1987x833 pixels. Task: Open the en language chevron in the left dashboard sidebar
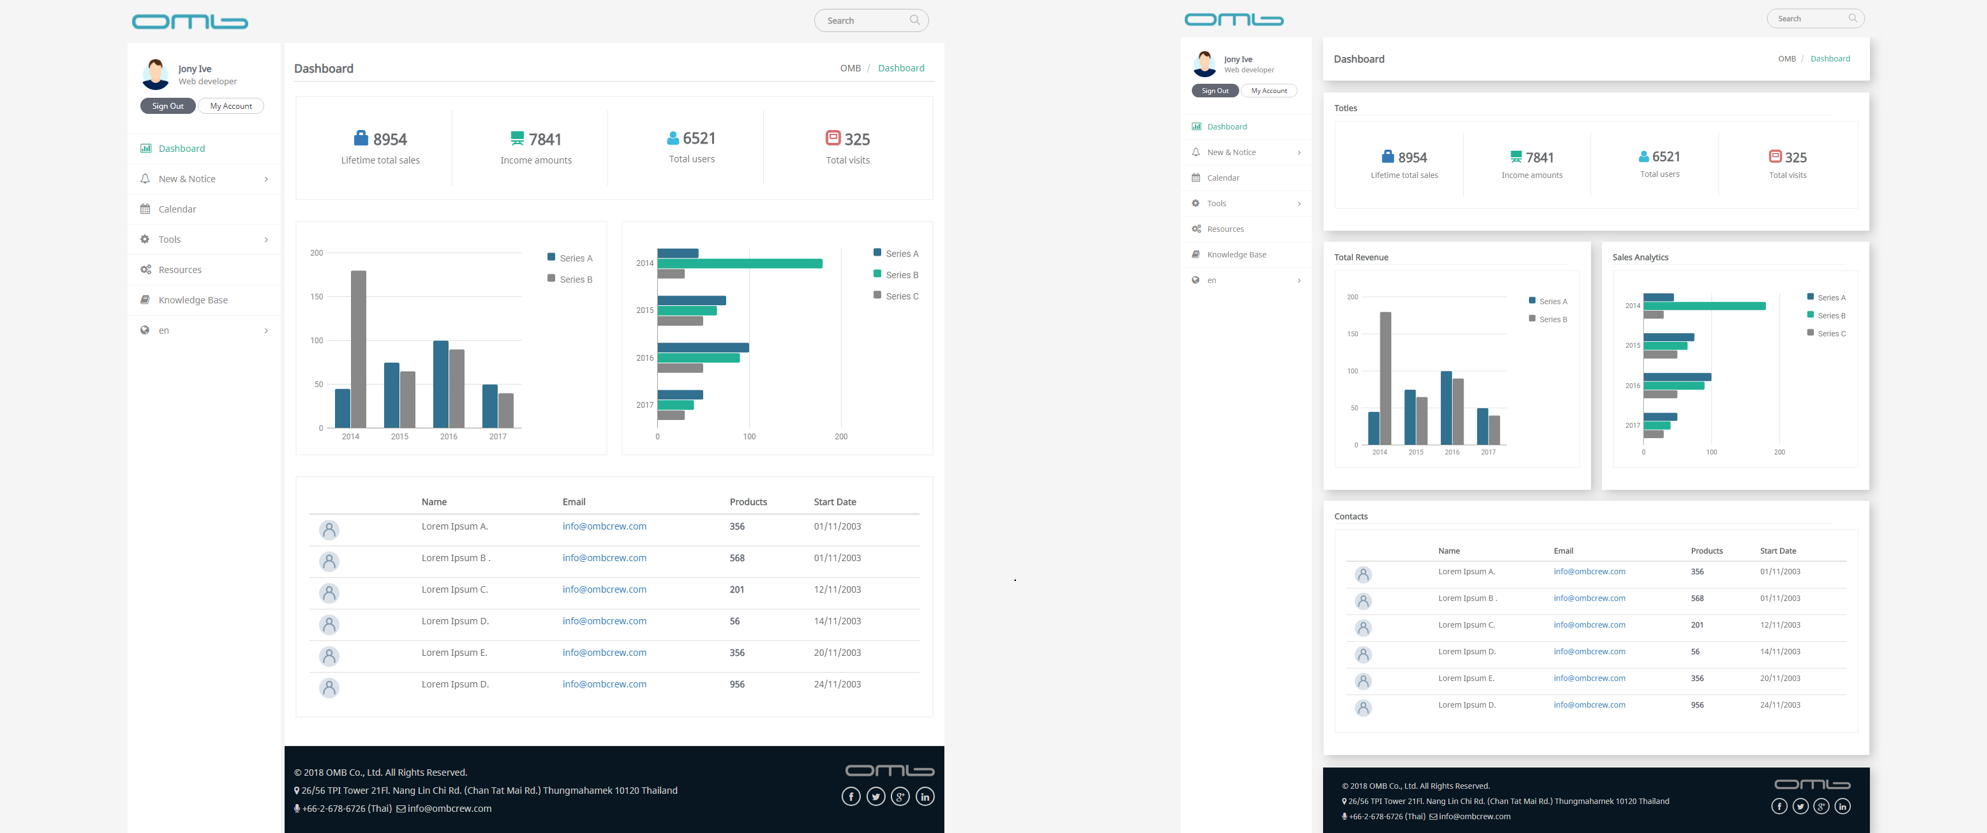266,331
